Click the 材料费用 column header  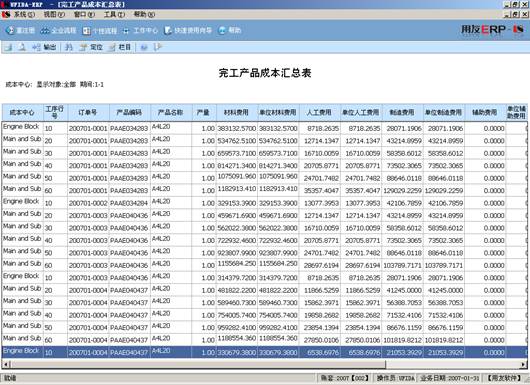pos(236,113)
